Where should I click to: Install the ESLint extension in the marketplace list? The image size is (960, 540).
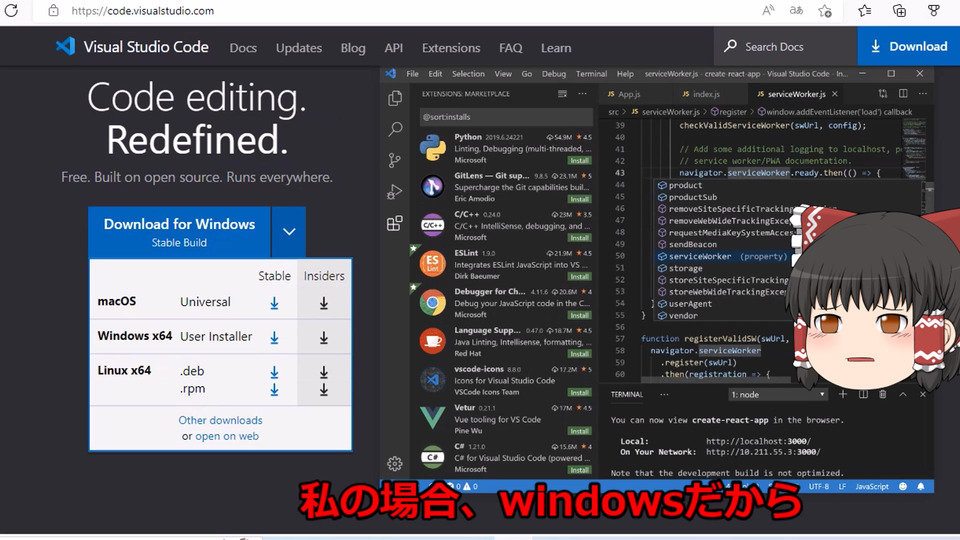pos(579,276)
